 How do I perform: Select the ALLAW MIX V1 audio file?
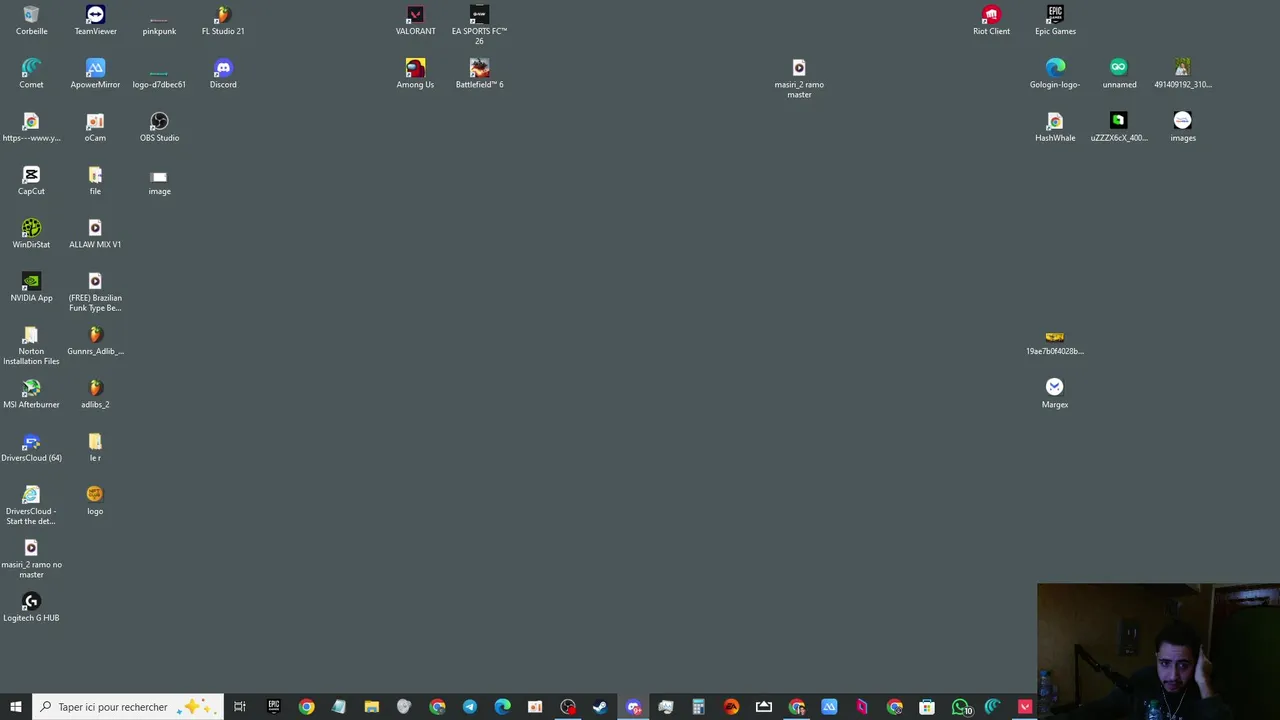(95, 233)
